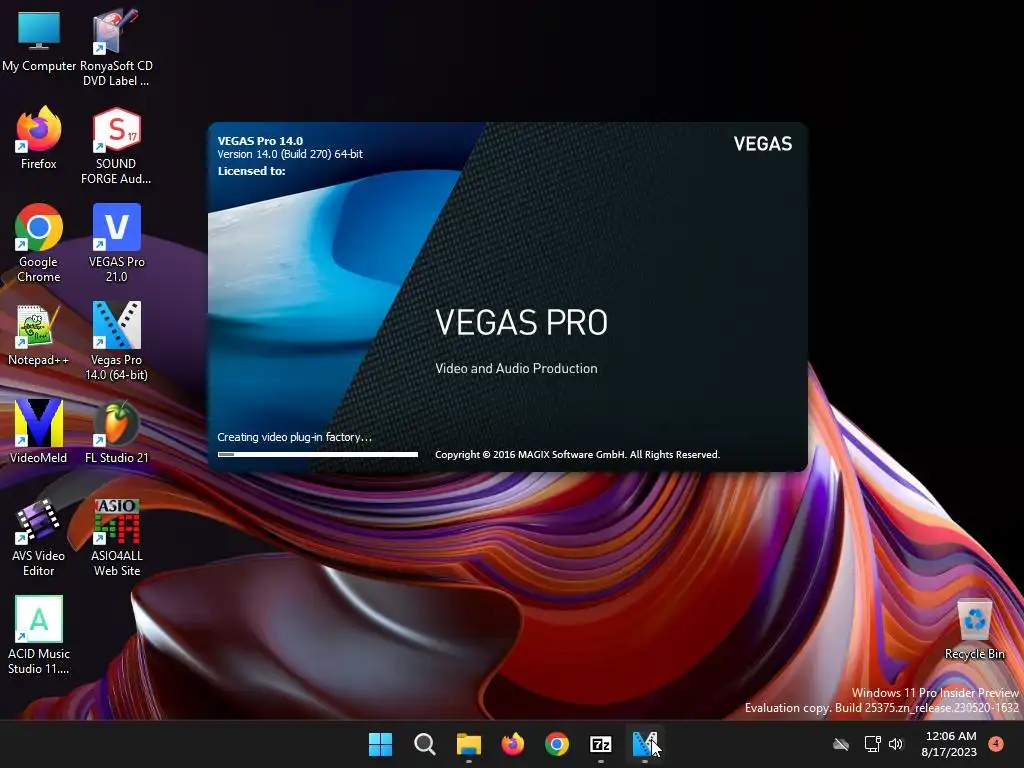Select the Recycle Bin icon
This screenshot has width=1024, height=768.
pyautogui.click(x=974, y=630)
